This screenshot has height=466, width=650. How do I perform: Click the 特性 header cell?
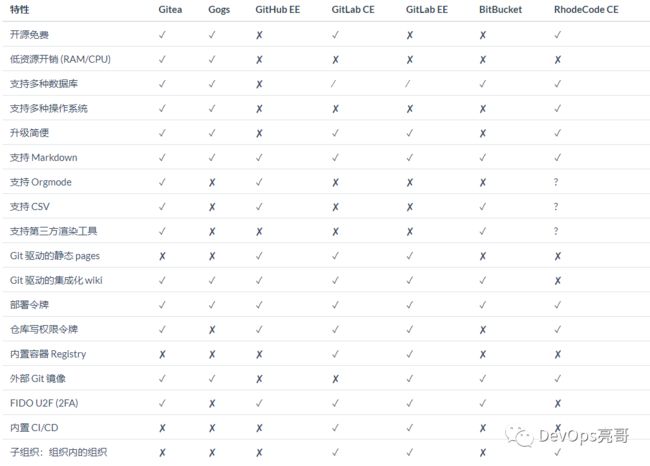[19, 10]
